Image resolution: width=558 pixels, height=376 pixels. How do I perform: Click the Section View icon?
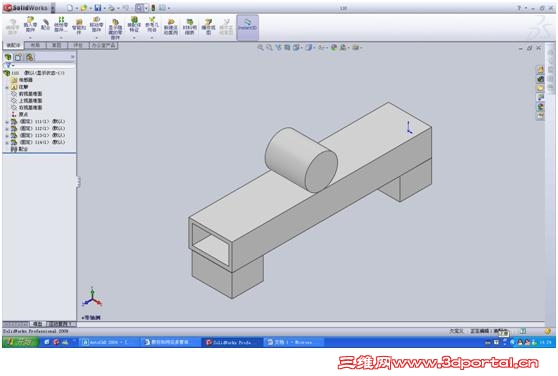pyautogui.click(x=287, y=47)
